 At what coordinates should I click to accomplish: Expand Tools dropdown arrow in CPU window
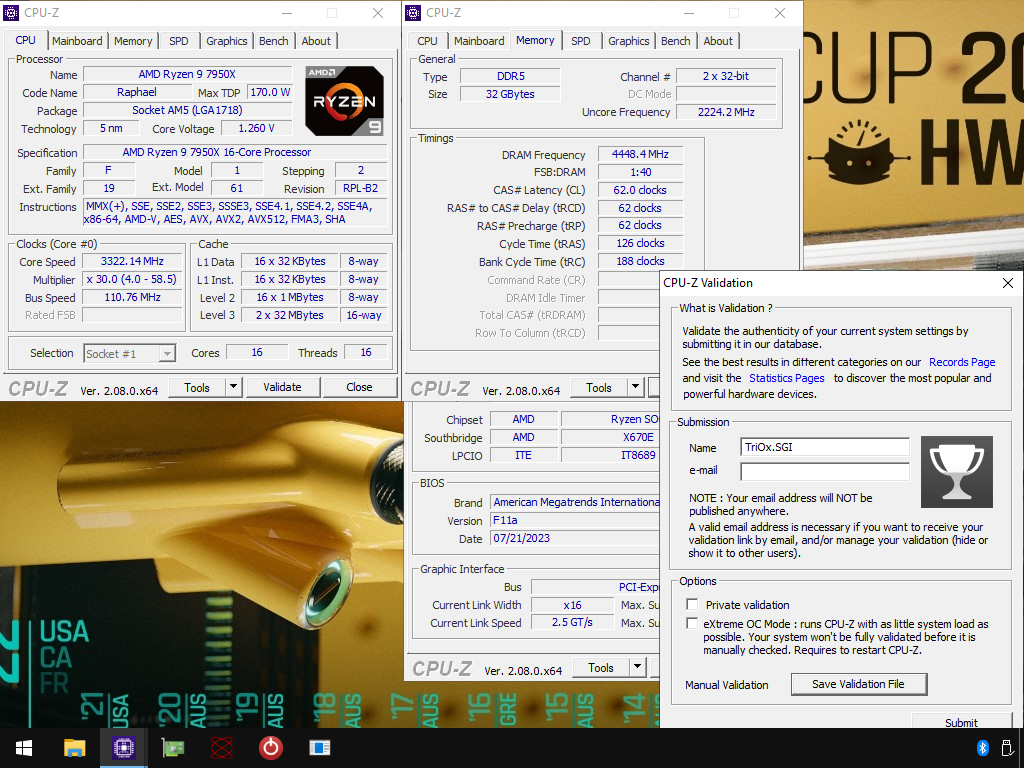(234, 387)
